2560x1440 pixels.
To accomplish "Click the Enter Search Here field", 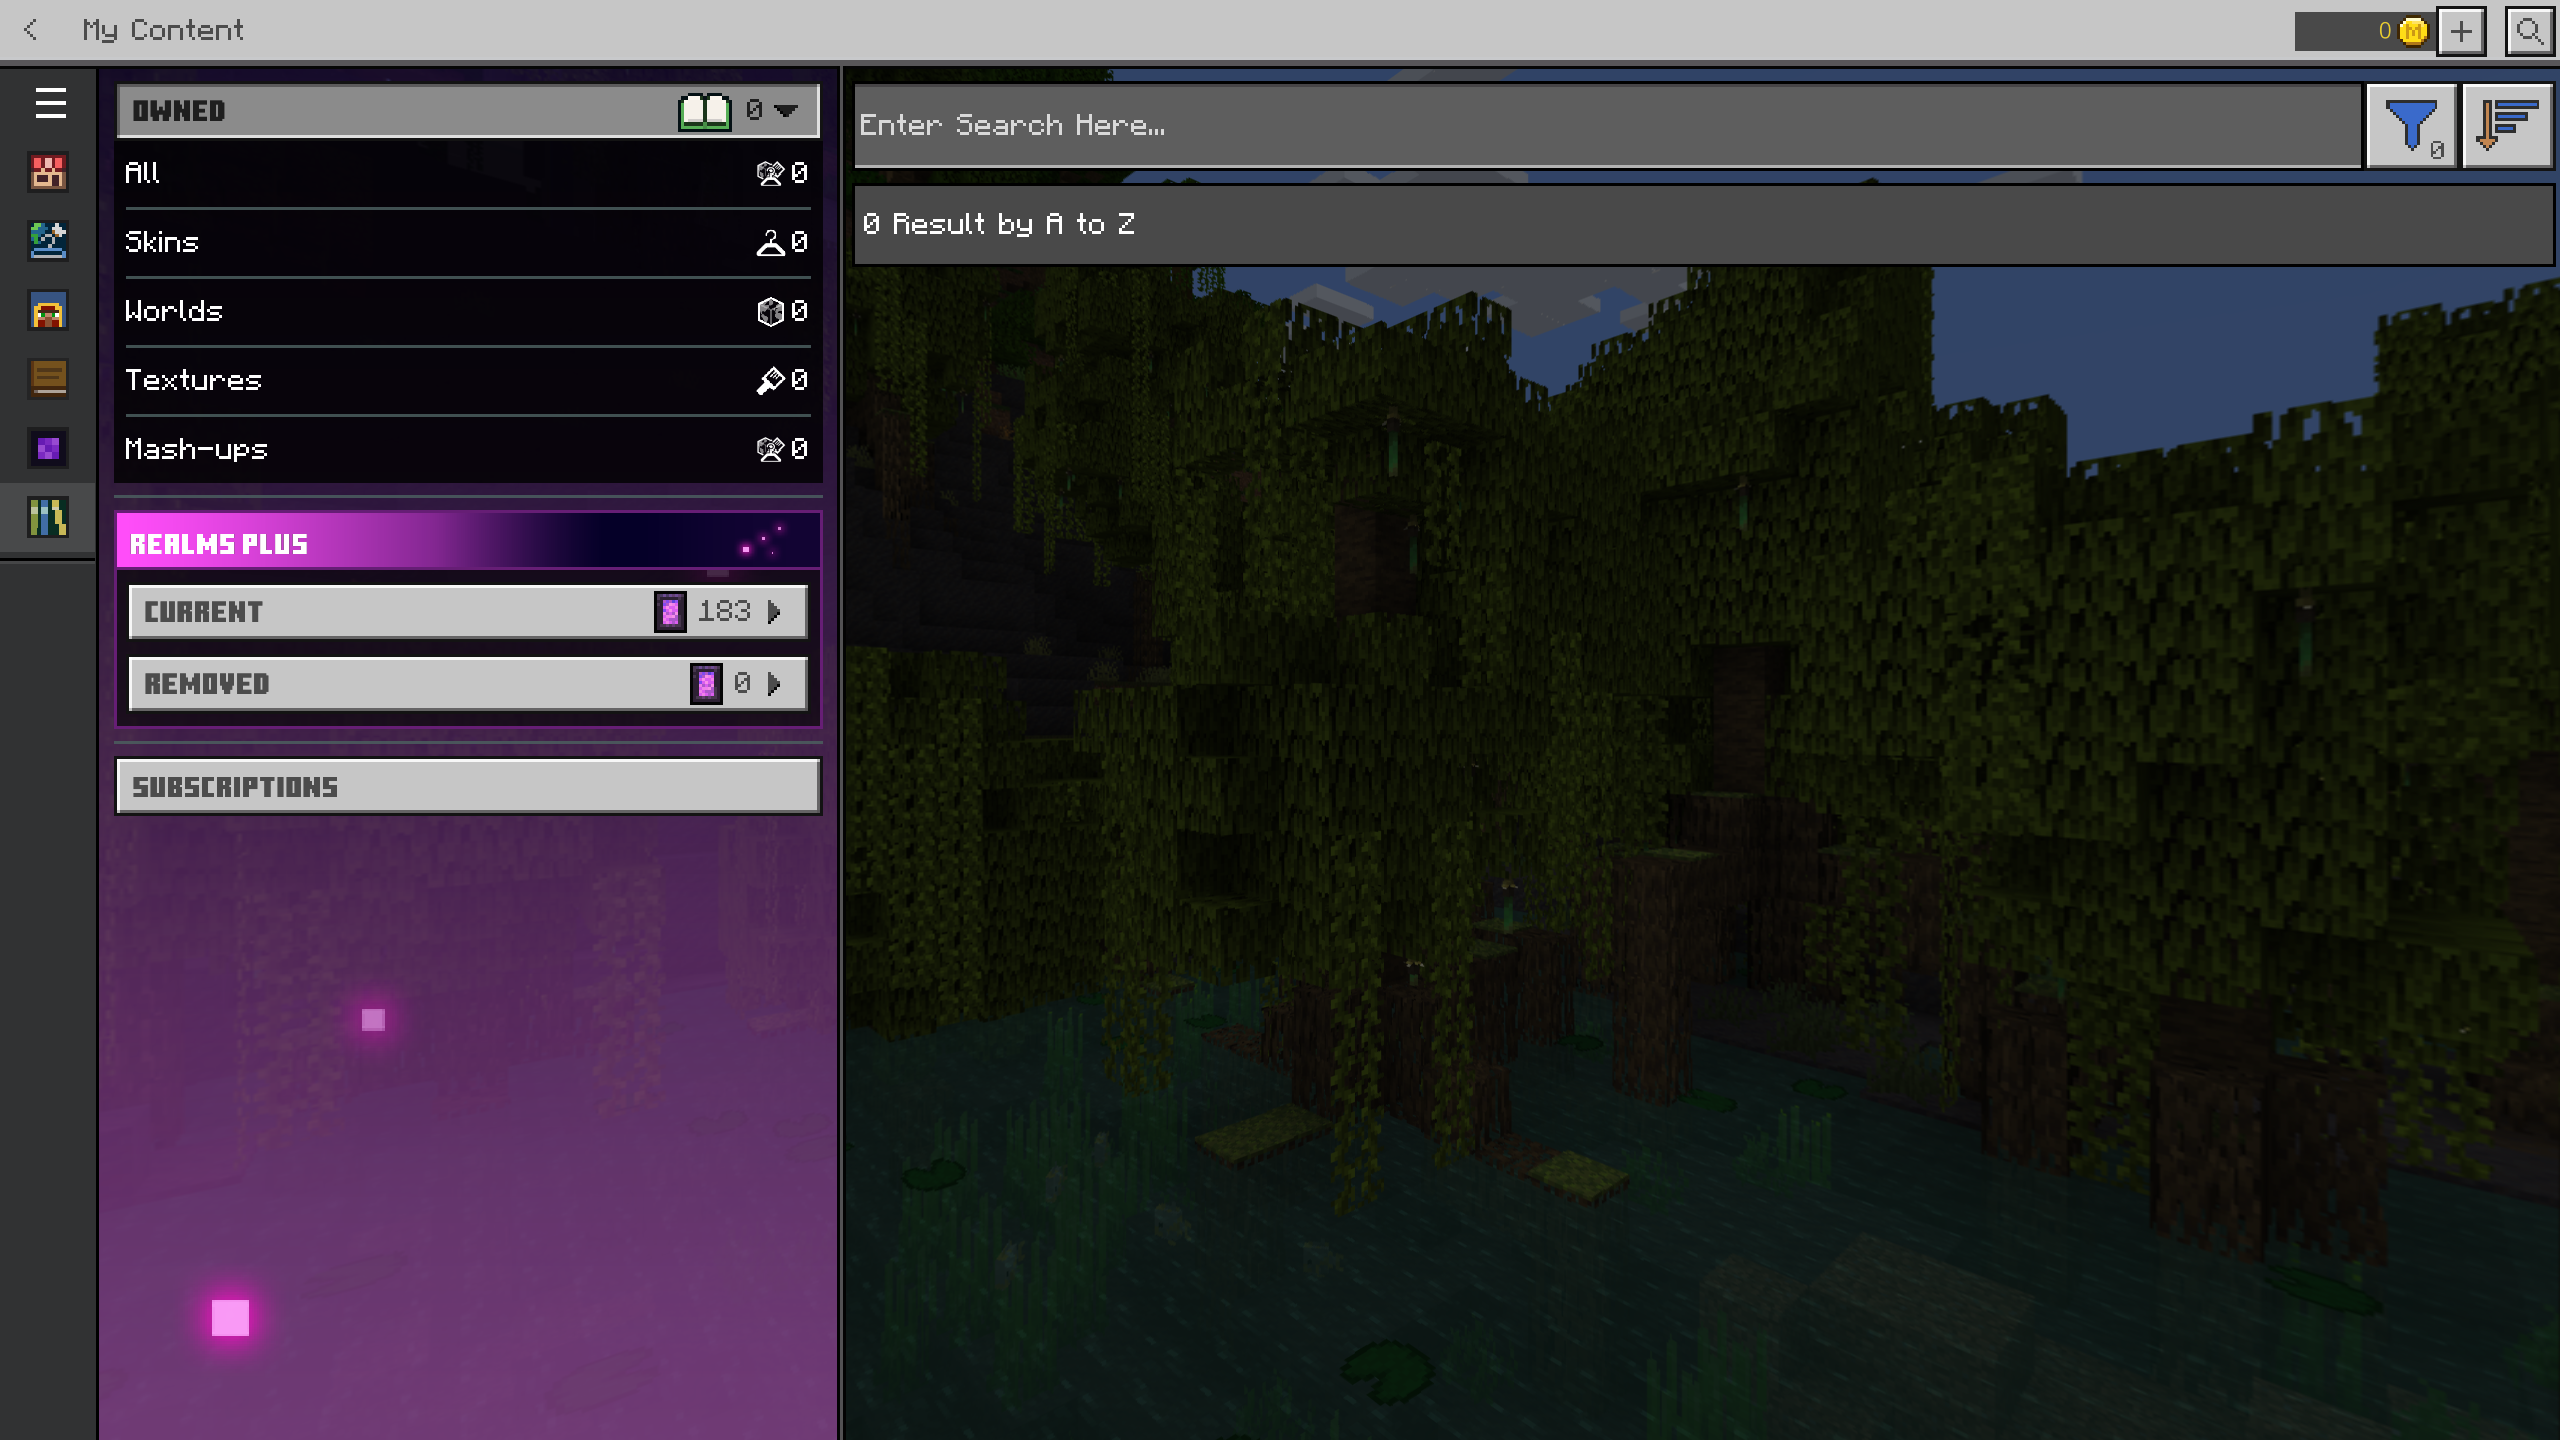I will 1606,126.
